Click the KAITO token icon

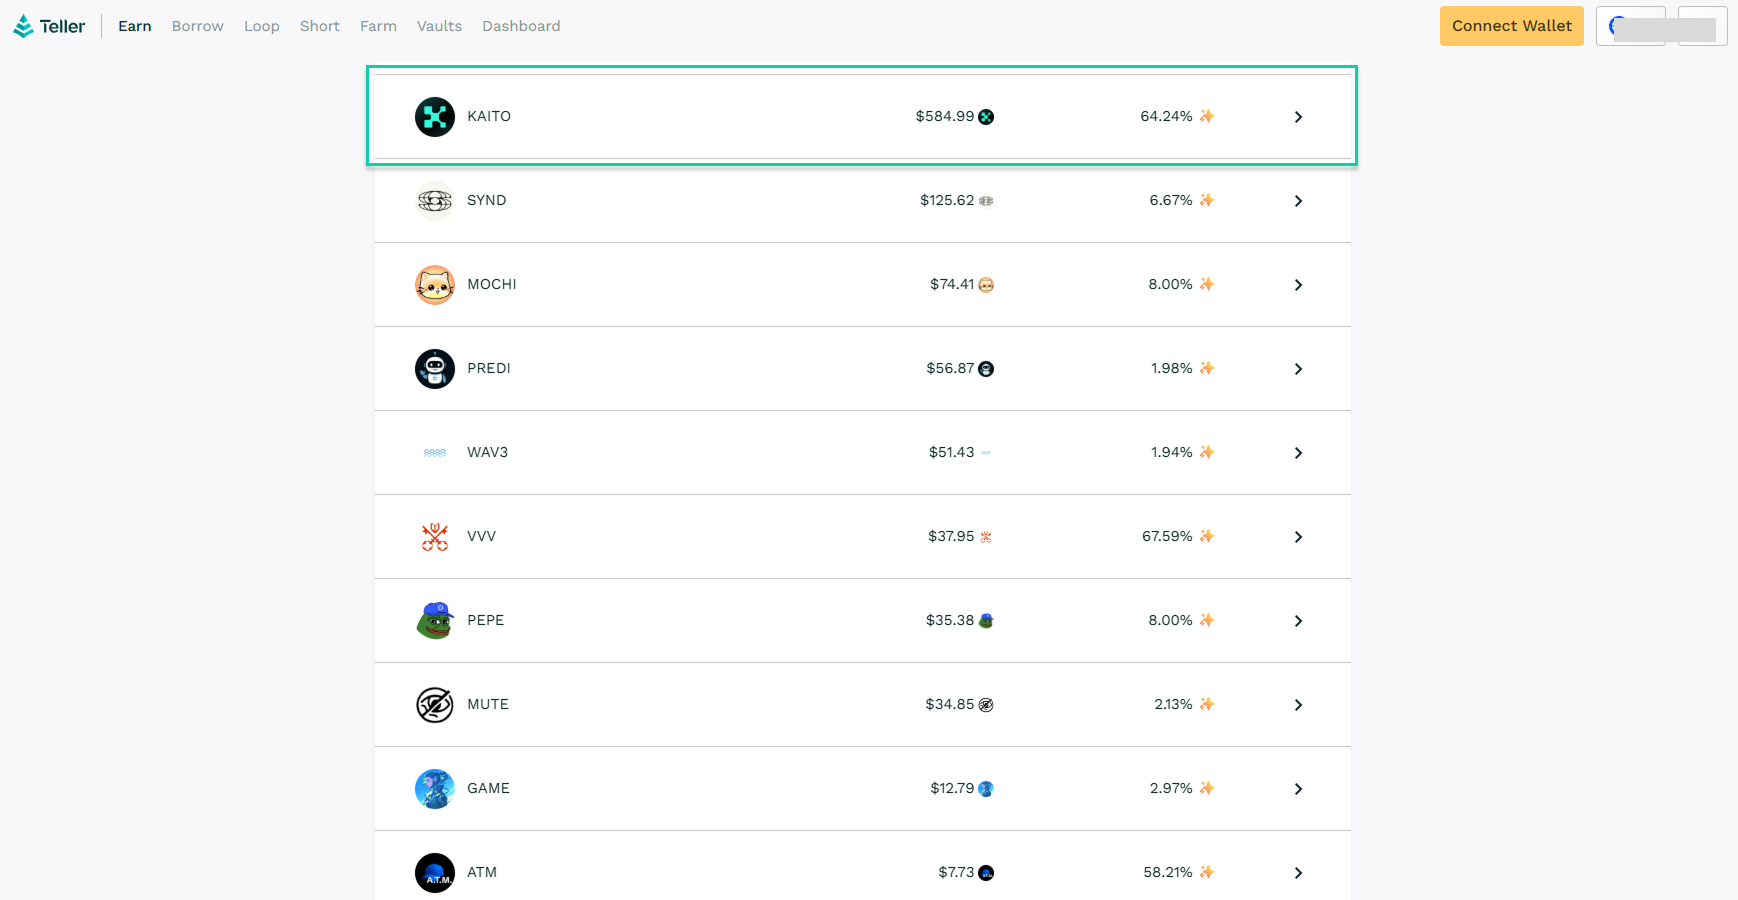pyautogui.click(x=435, y=117)
